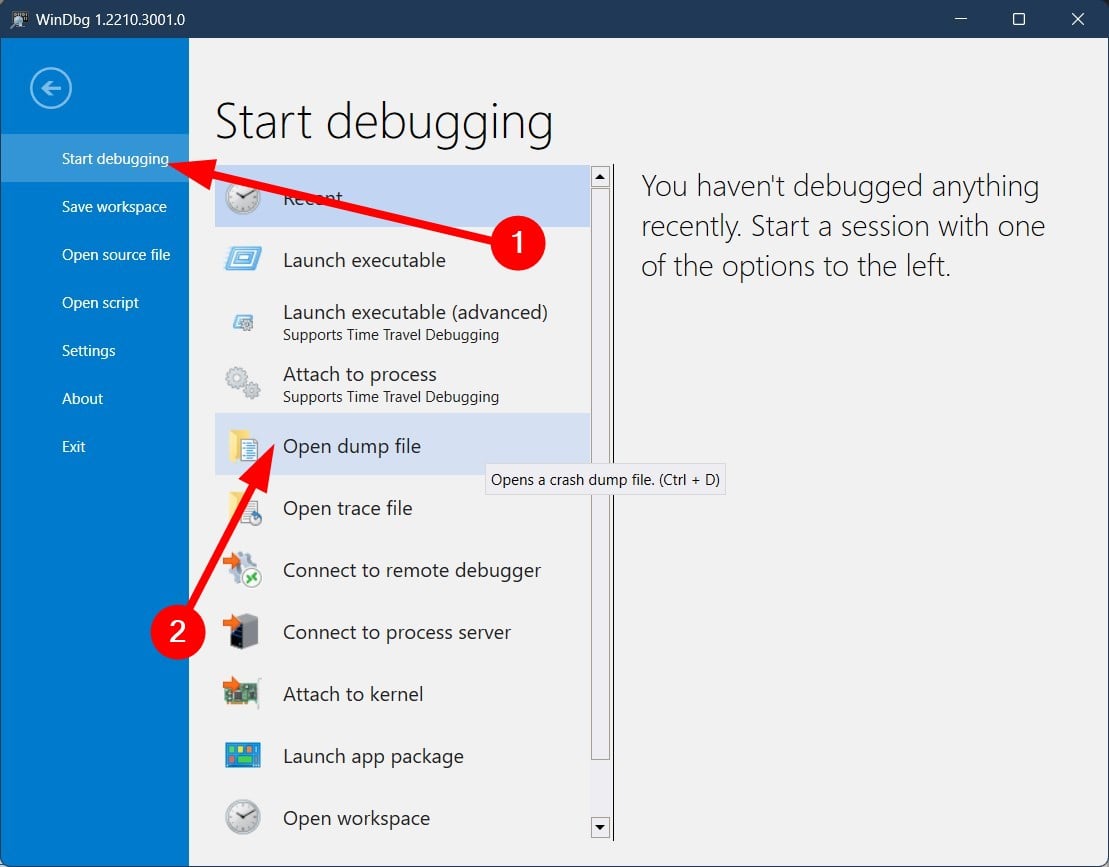Viewport: 1109px width, 867px height.
Task: Choose Launch executable (advanced)
Action: (402, 322)
